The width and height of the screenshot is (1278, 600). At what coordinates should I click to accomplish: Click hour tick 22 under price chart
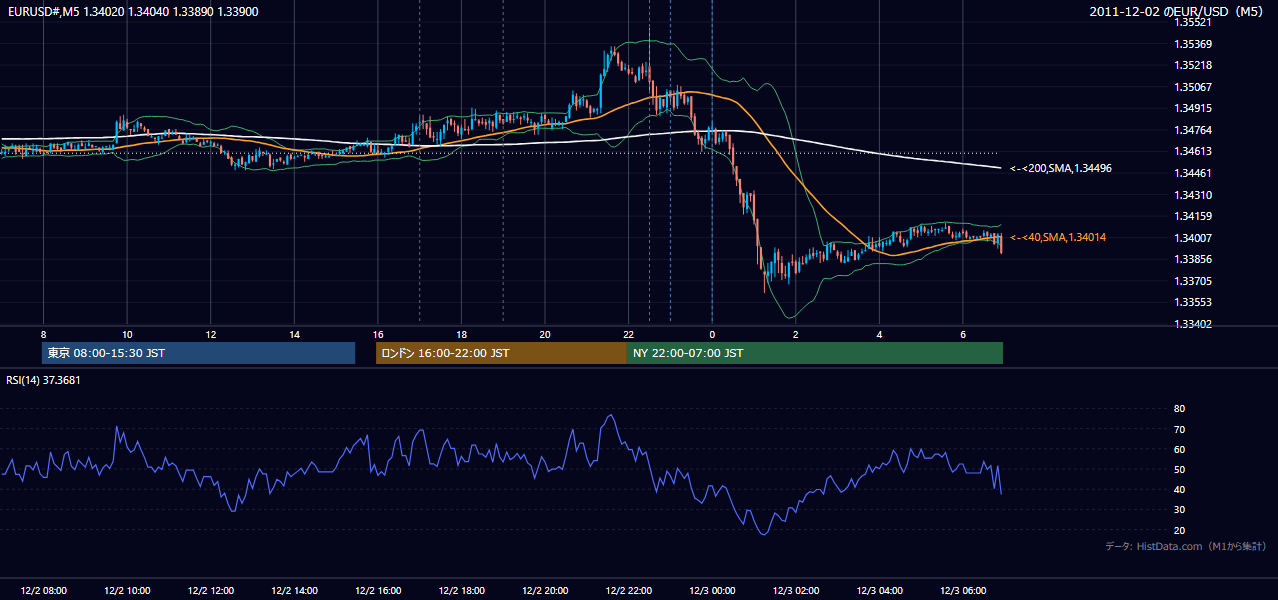coord(628,334)
